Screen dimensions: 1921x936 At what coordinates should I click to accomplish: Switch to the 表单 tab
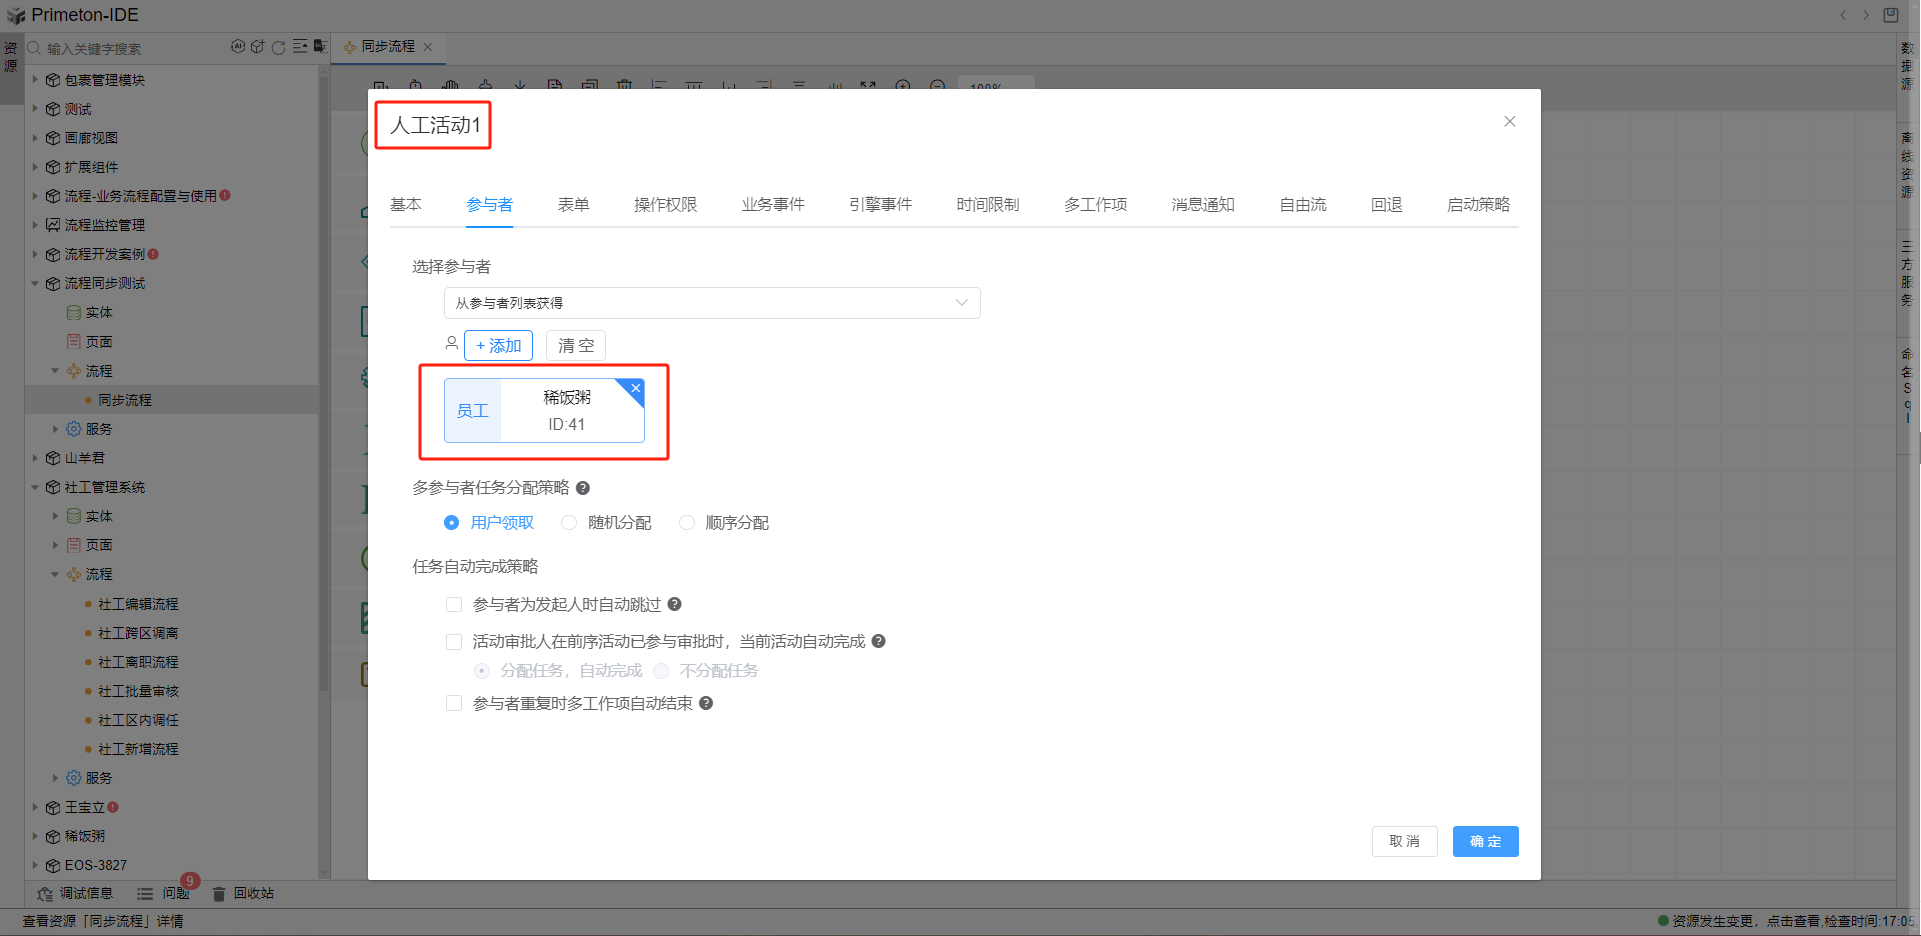[573, 205]
